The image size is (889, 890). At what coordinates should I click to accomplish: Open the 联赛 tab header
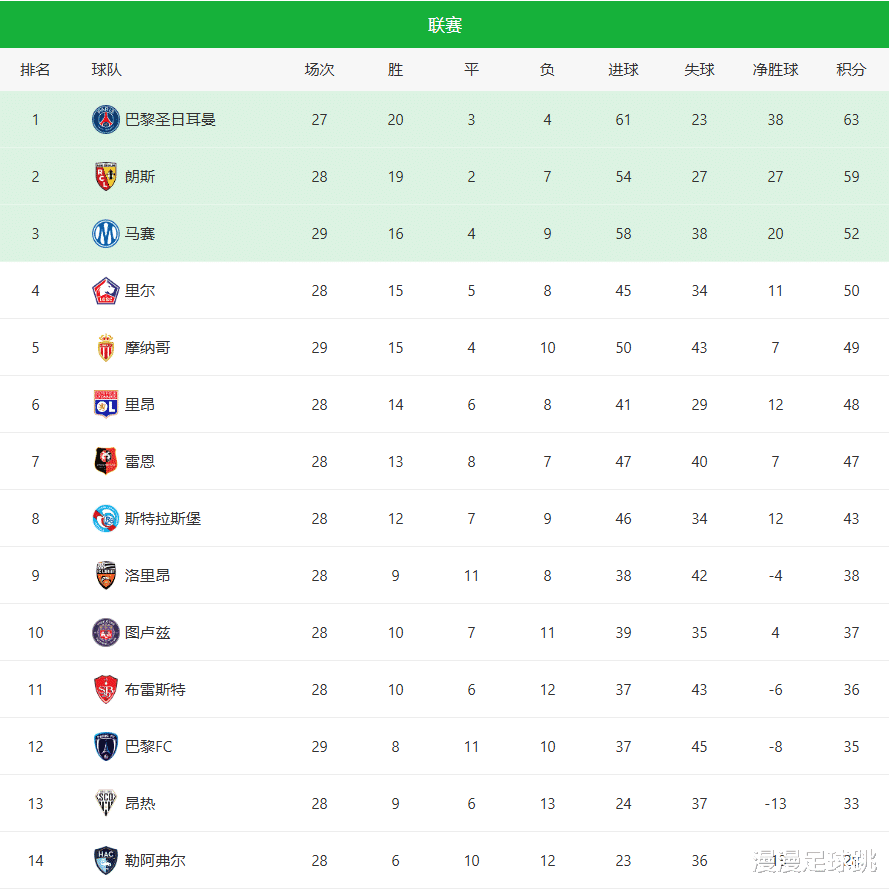point(445,25)
